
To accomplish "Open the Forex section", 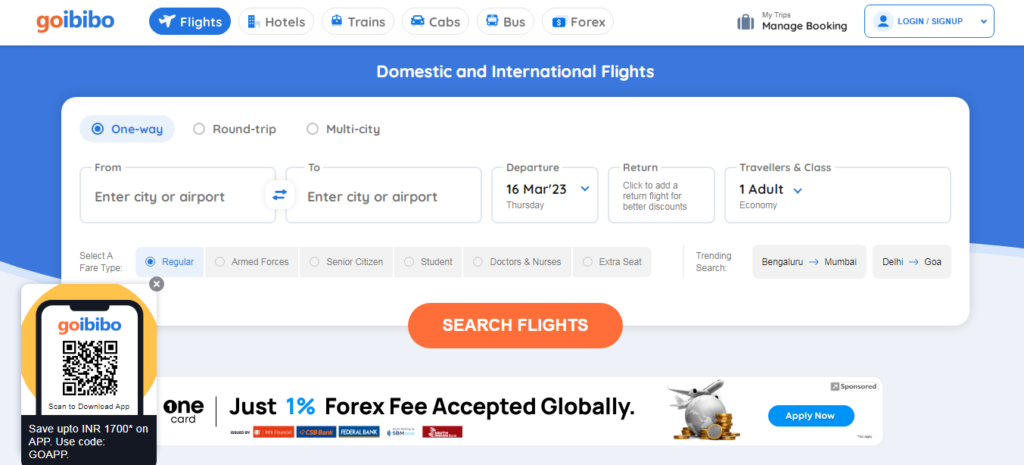I will (x=578, y=21).
